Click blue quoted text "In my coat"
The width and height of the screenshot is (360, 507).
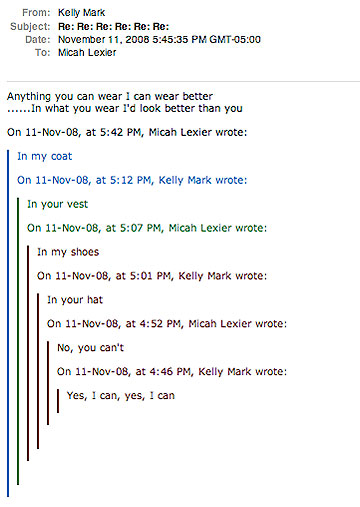(45, 156)
